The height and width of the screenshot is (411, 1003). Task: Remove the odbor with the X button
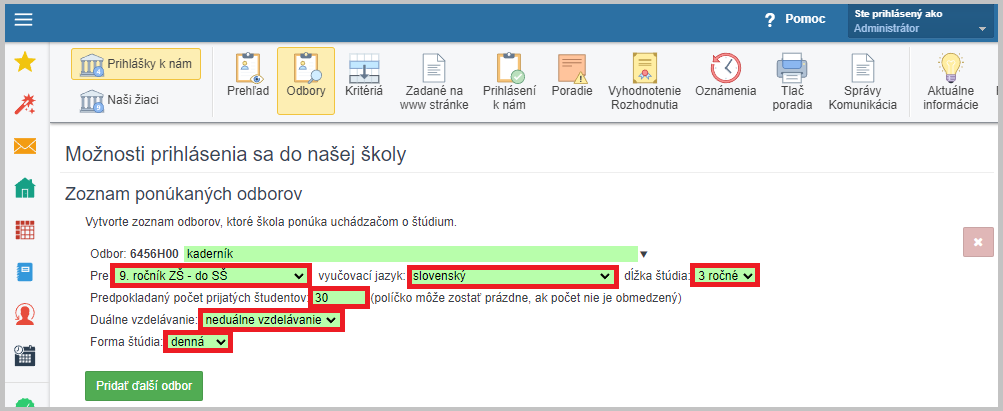pyautogui.click(x=978, y=242)
